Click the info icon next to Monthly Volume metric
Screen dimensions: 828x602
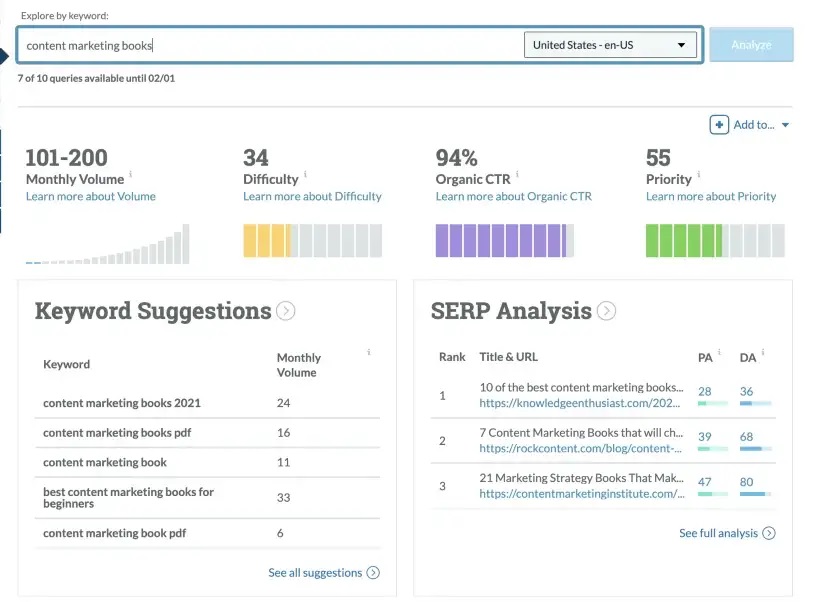130,173
